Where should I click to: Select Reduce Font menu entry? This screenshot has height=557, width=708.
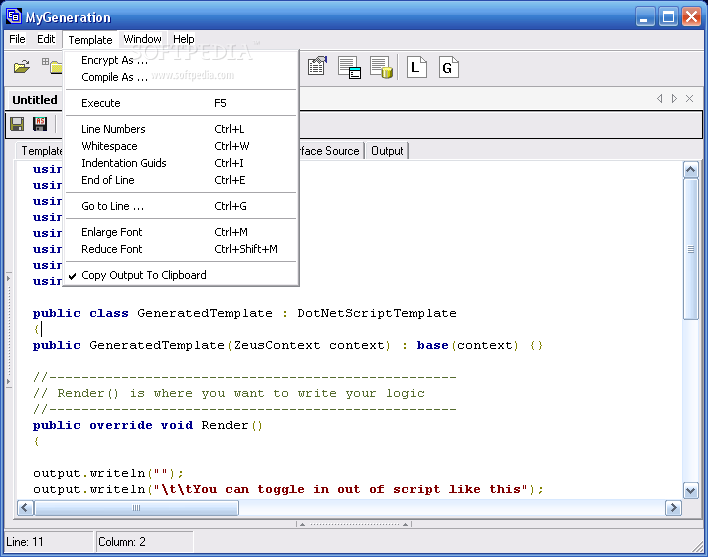(181, 249)
